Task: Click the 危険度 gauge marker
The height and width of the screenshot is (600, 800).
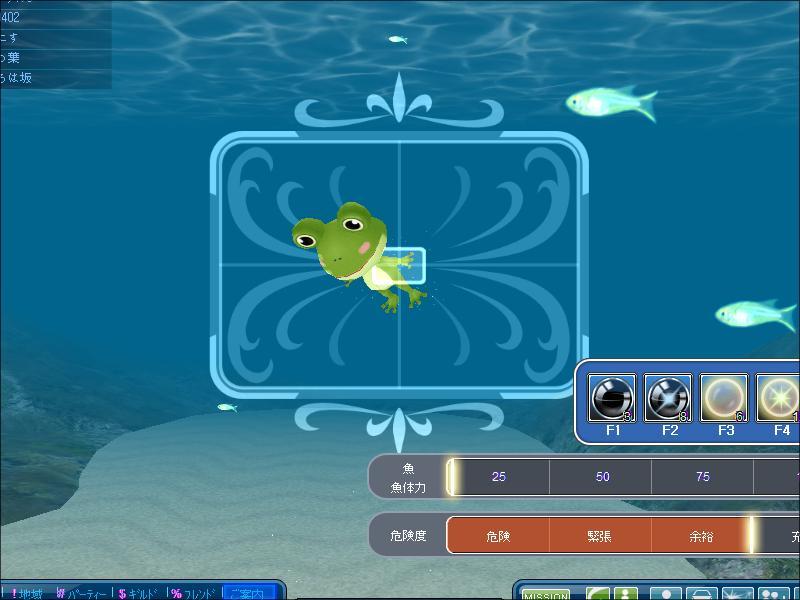Action: tap(752, 535)
